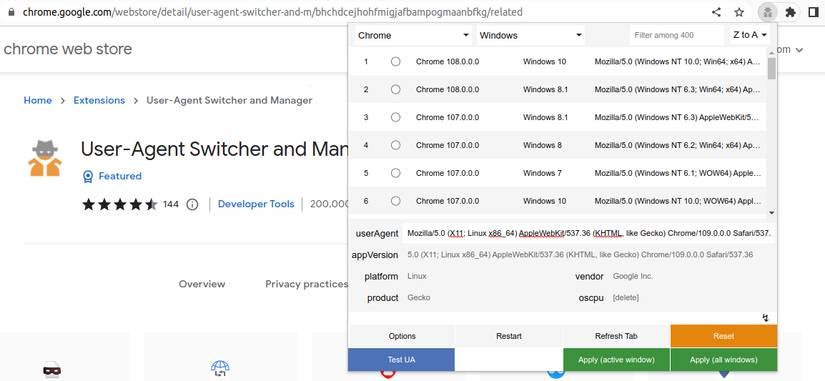Screen dimensions: 825x381
Task: Click the vendor field showing Google Inc.
Action: tap(692, 276)
